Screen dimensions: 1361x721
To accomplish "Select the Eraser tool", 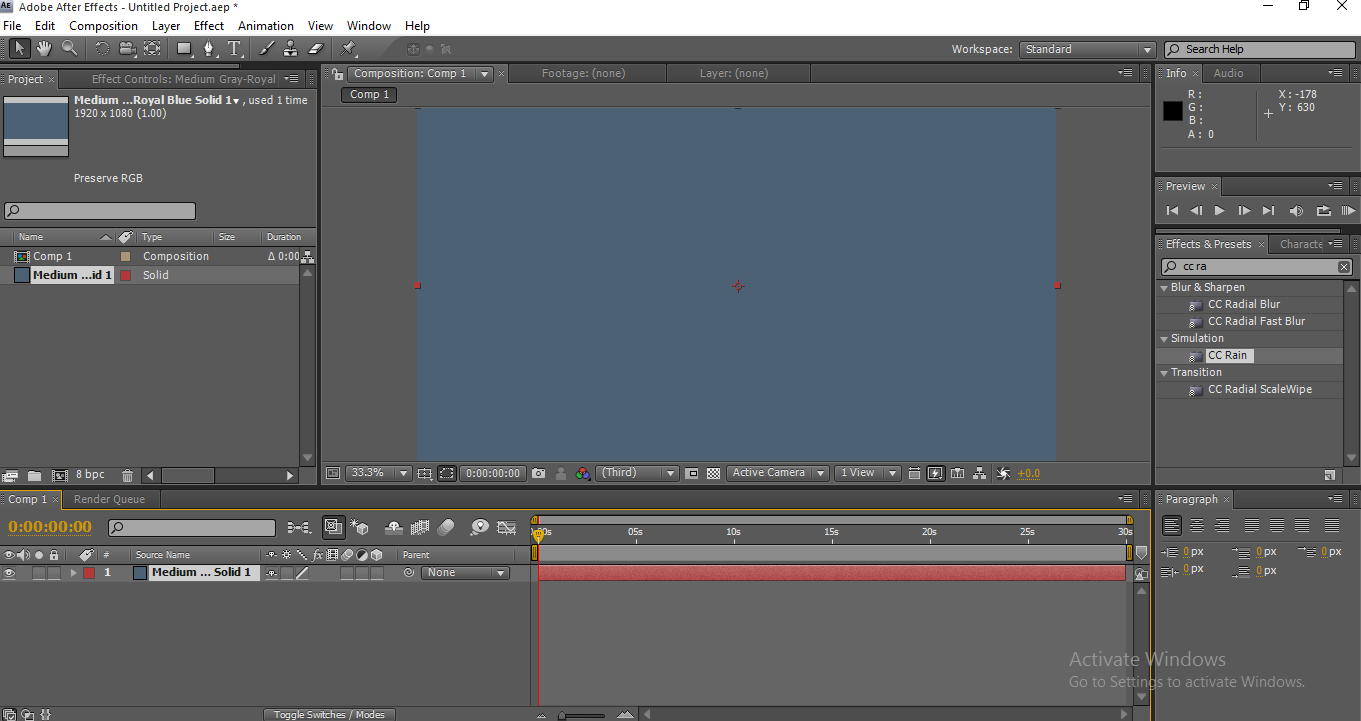I will click(x=316, y=48).
